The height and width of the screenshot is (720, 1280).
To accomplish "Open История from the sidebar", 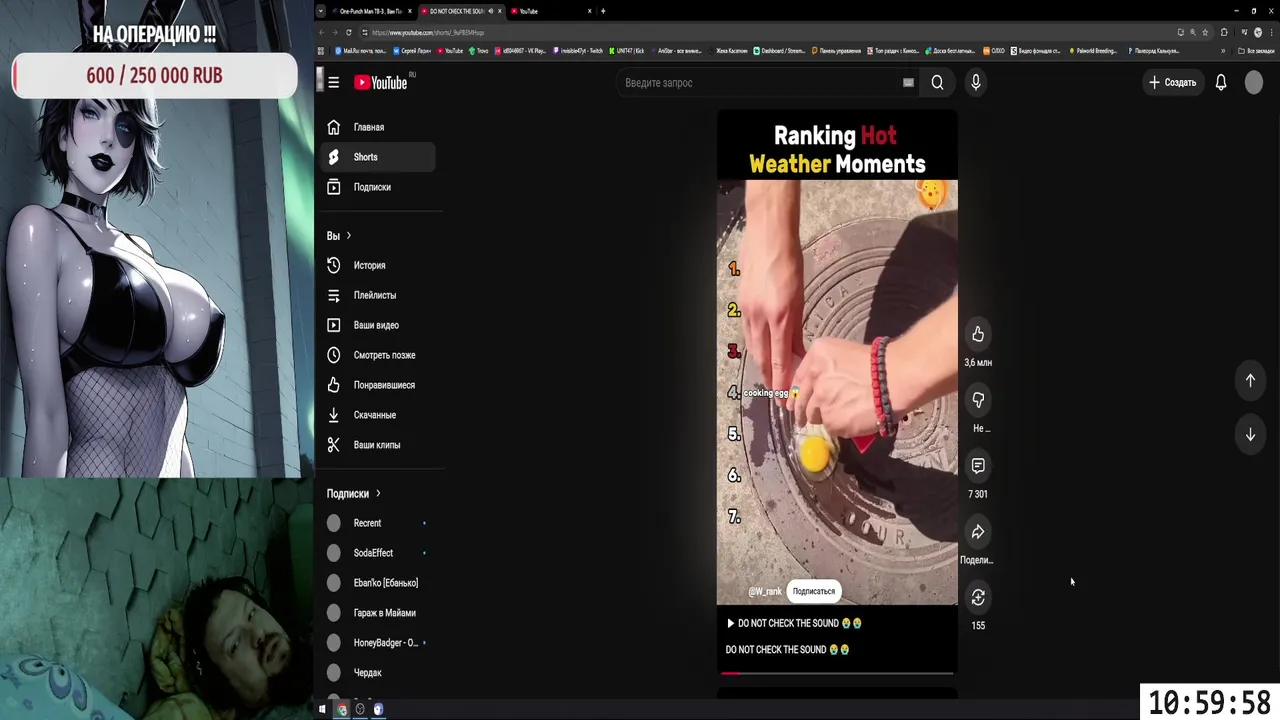I will tap(380, 265).
